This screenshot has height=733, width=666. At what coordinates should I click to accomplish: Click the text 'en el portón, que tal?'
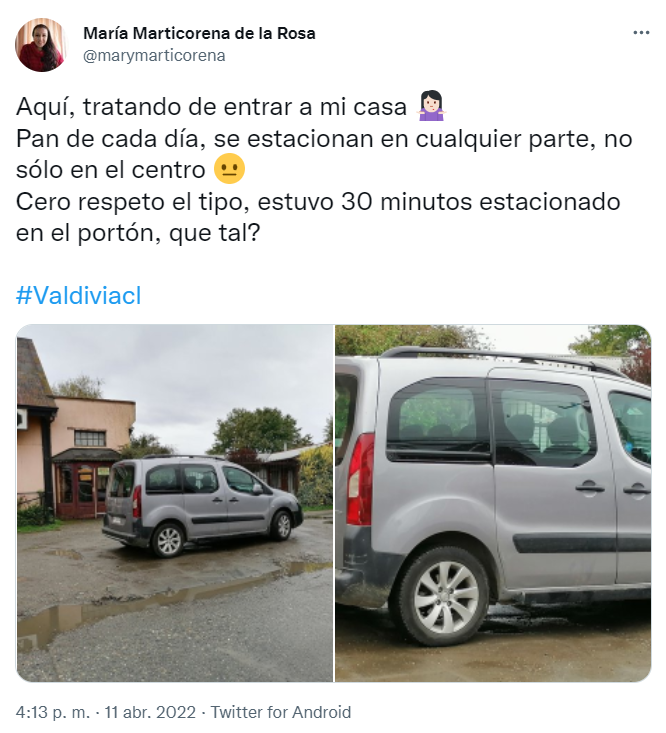pyautogui.click(x=137, y=233)
